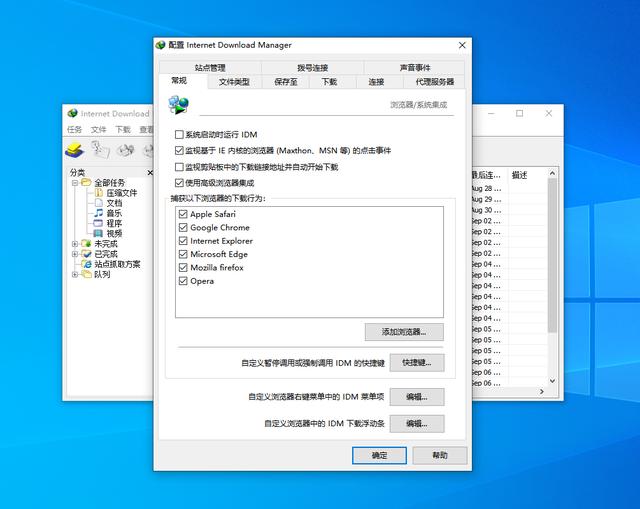Switch to the 站点管理 tab
The width and height of the screenshot is (640, 509).
tap(210, 68)
